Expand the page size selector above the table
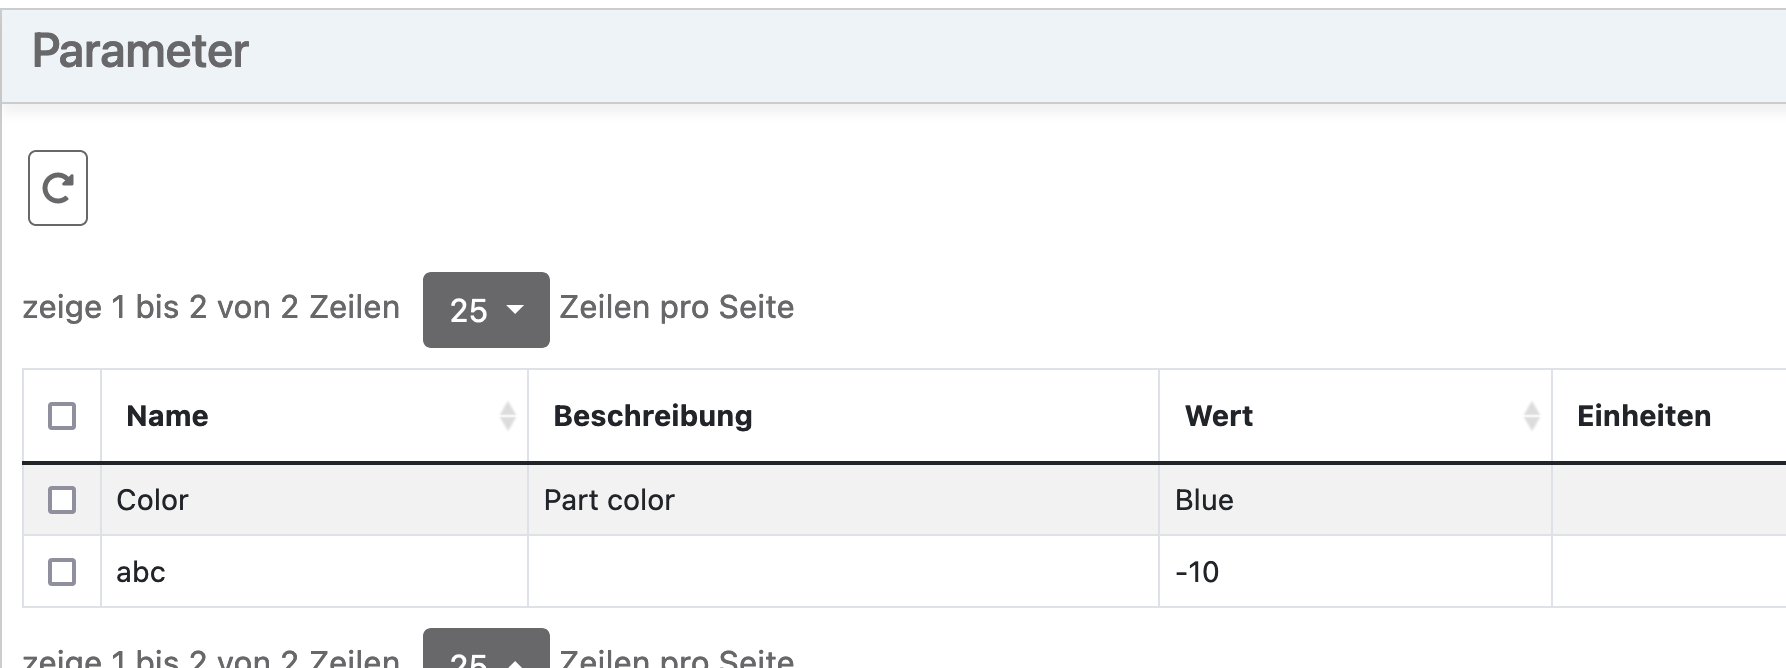This screenshot has height=668, width=1786. tap(486, 310)
